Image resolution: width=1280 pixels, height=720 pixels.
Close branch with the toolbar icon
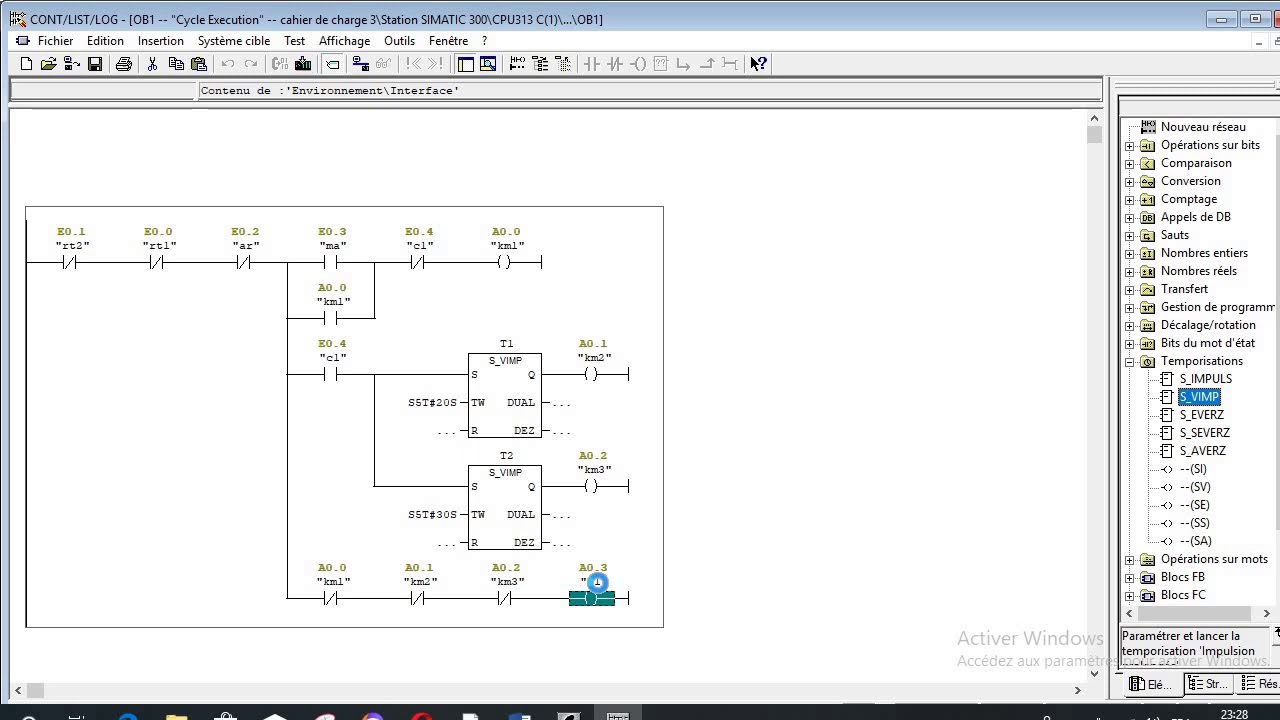707,64
